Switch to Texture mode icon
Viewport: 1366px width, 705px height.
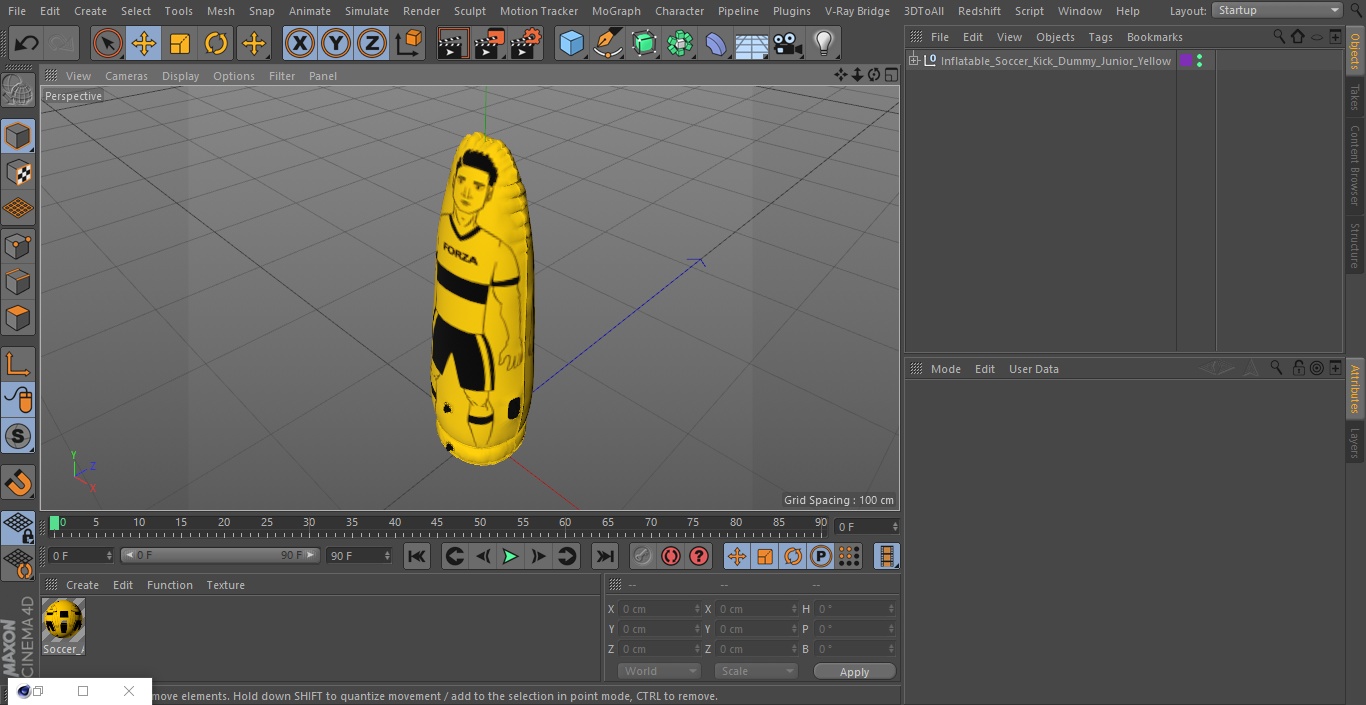click(x=18, y=172)
